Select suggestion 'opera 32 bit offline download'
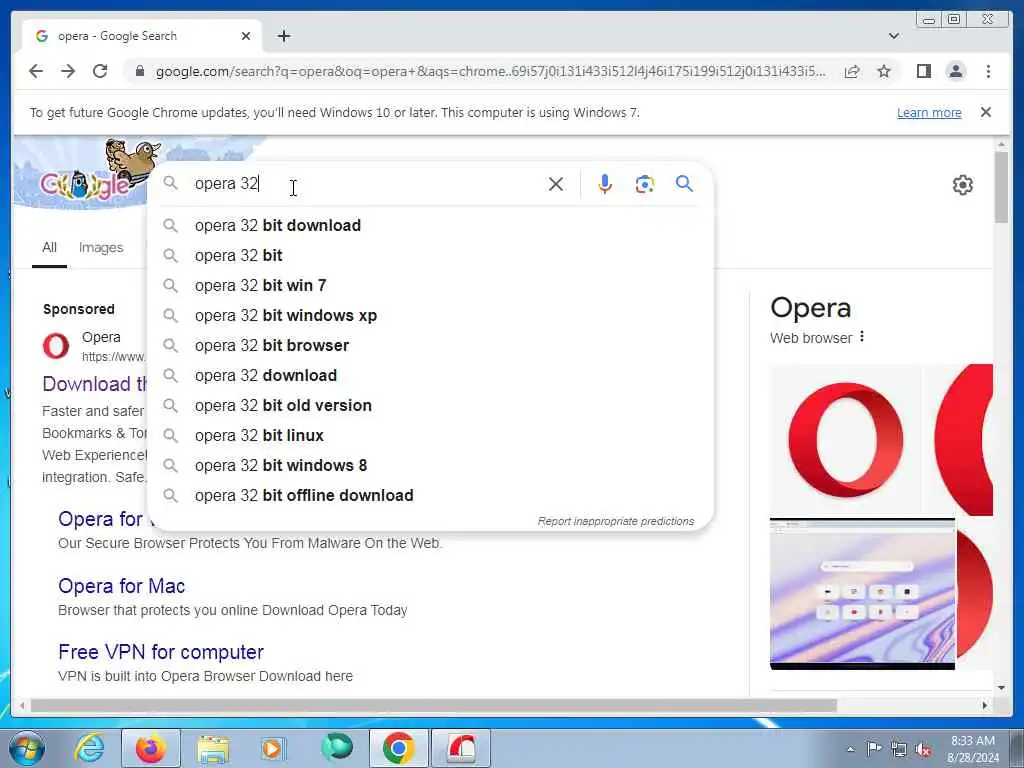The image size is (1024, 768). click(x=431, y=496)
